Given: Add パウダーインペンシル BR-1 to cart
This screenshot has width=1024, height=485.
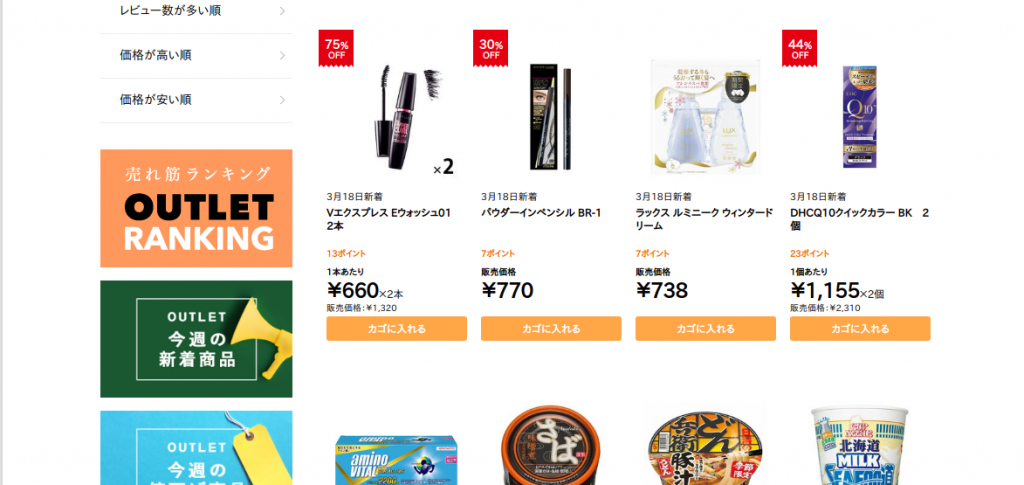Looking at the screenshot, I should [551, 328].
